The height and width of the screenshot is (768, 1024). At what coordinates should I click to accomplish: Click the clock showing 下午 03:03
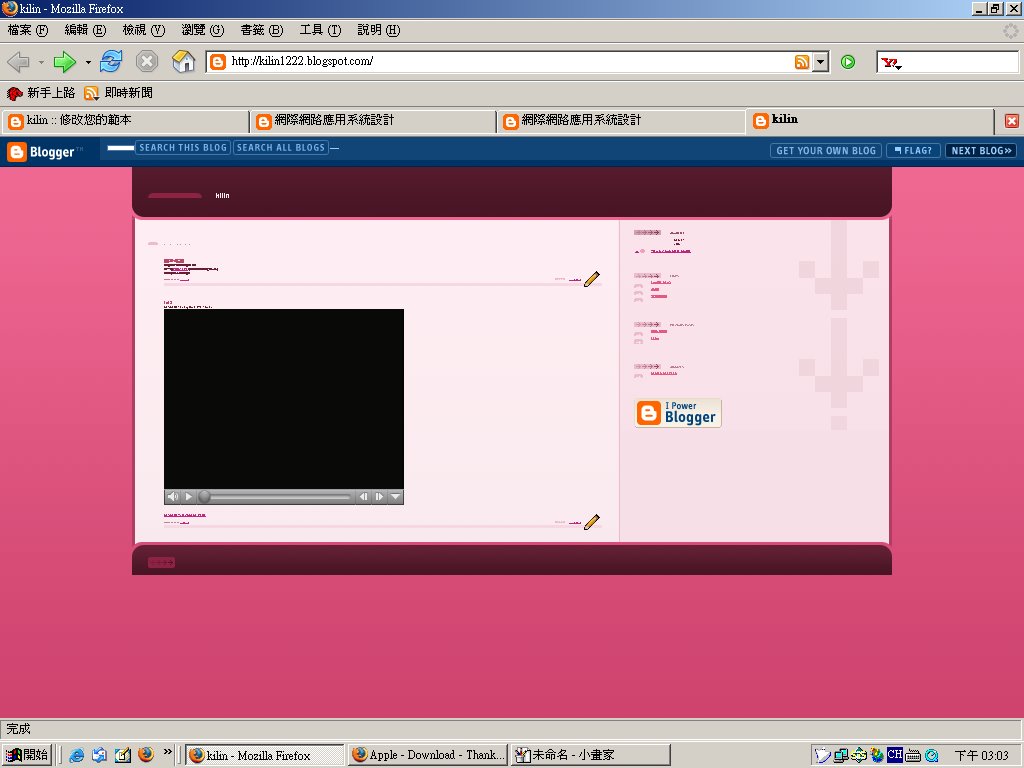982,756
